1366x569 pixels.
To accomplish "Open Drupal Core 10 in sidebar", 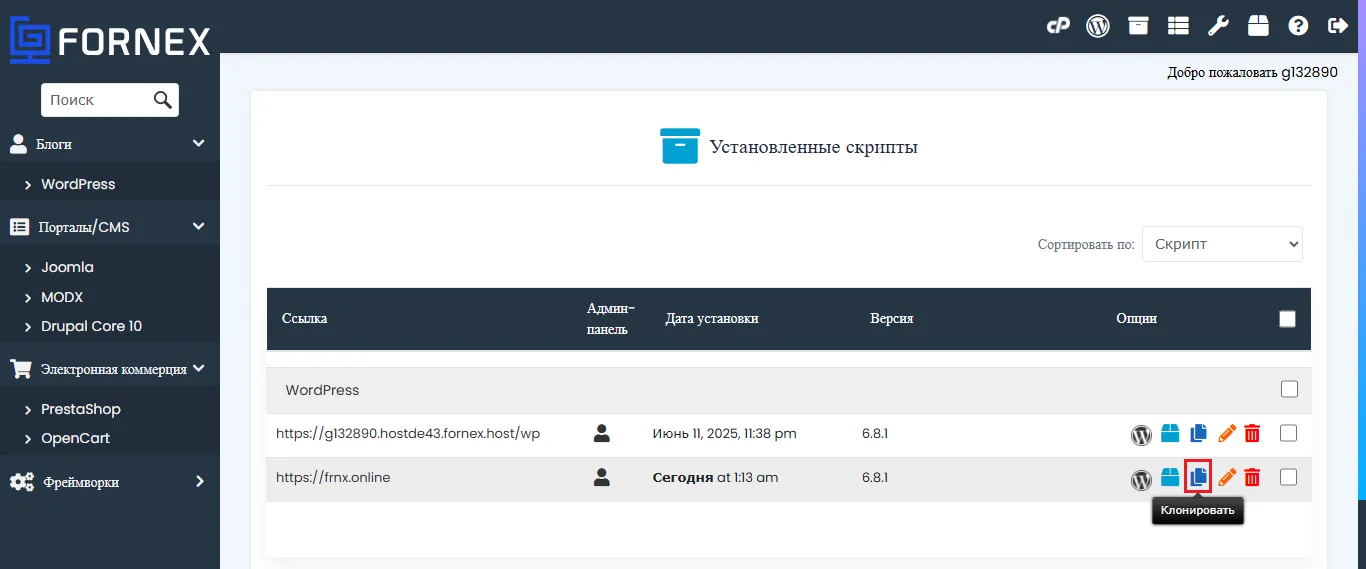I will click(x=91, y=326).
